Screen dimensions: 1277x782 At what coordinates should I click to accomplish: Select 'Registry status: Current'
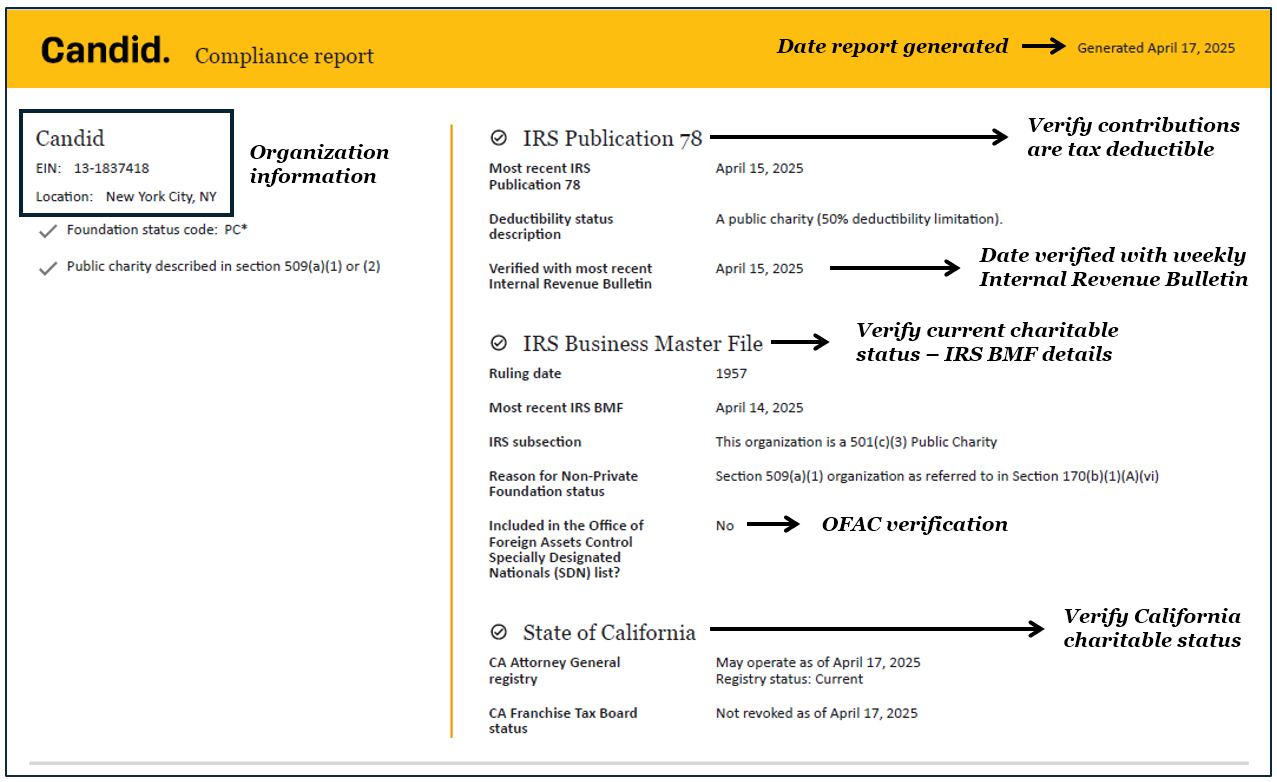[789, 679]
